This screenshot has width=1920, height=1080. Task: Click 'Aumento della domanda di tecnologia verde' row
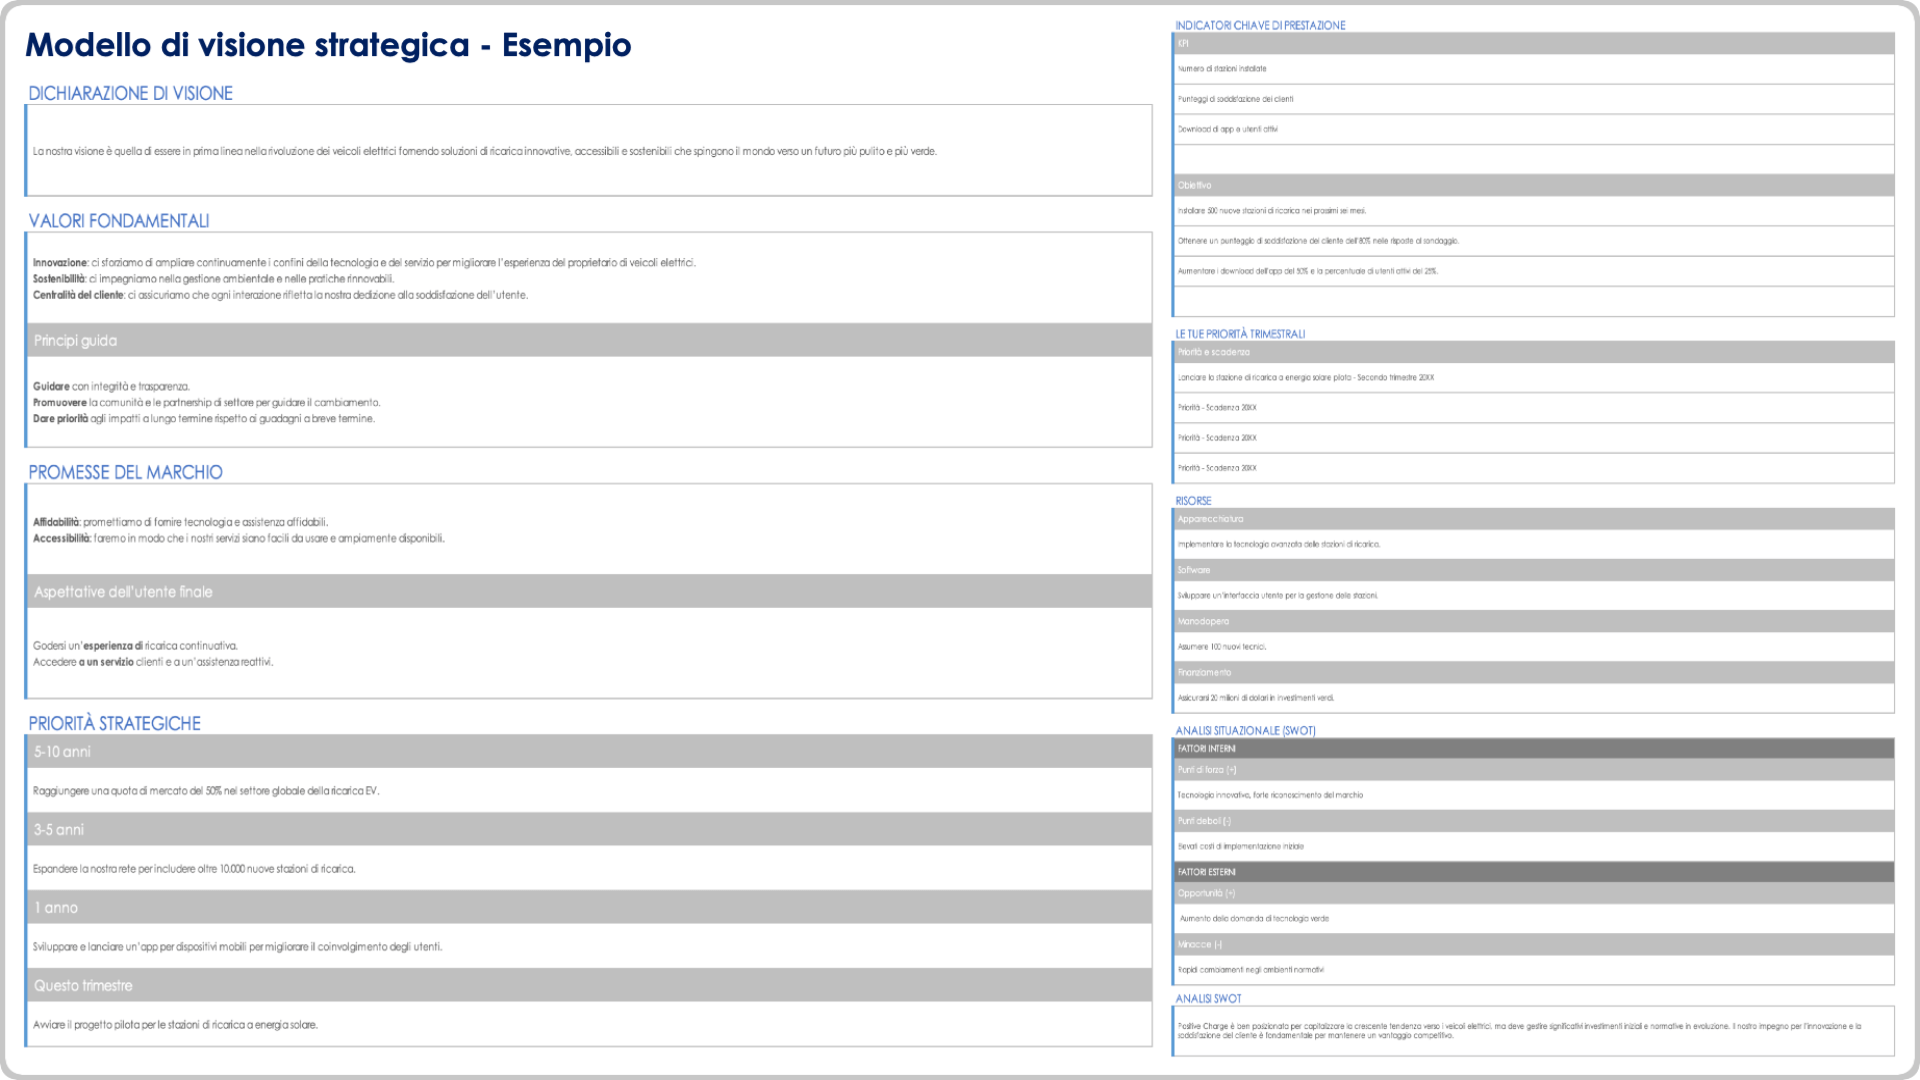pos(1534,919)
